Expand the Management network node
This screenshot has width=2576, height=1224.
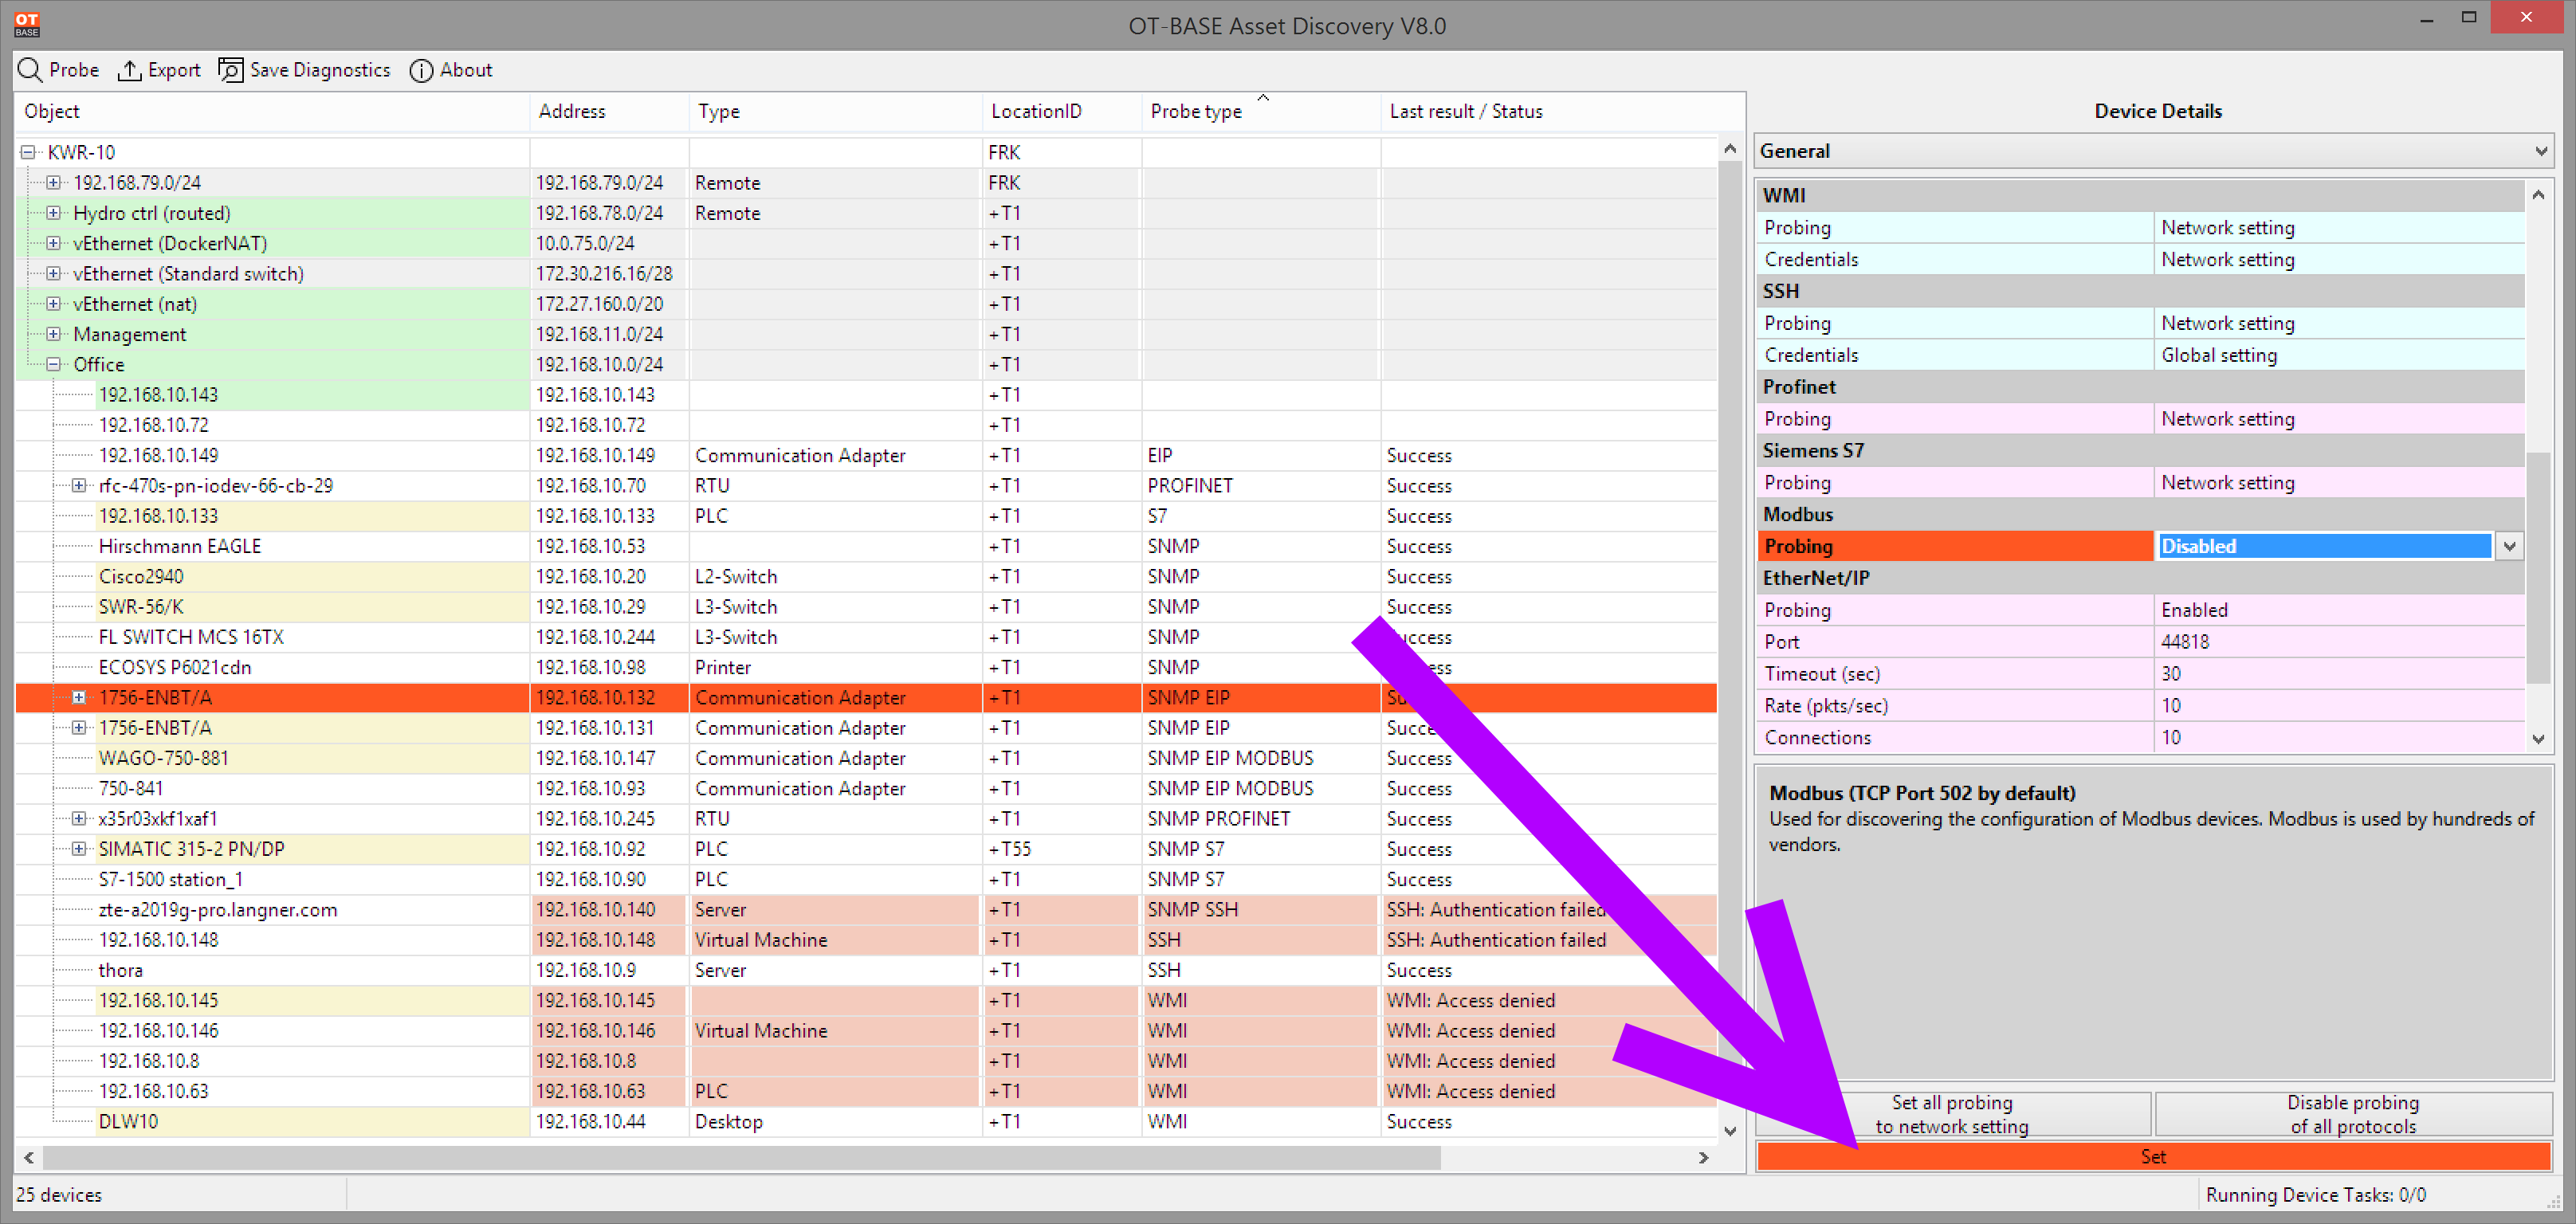coord(54,334)
